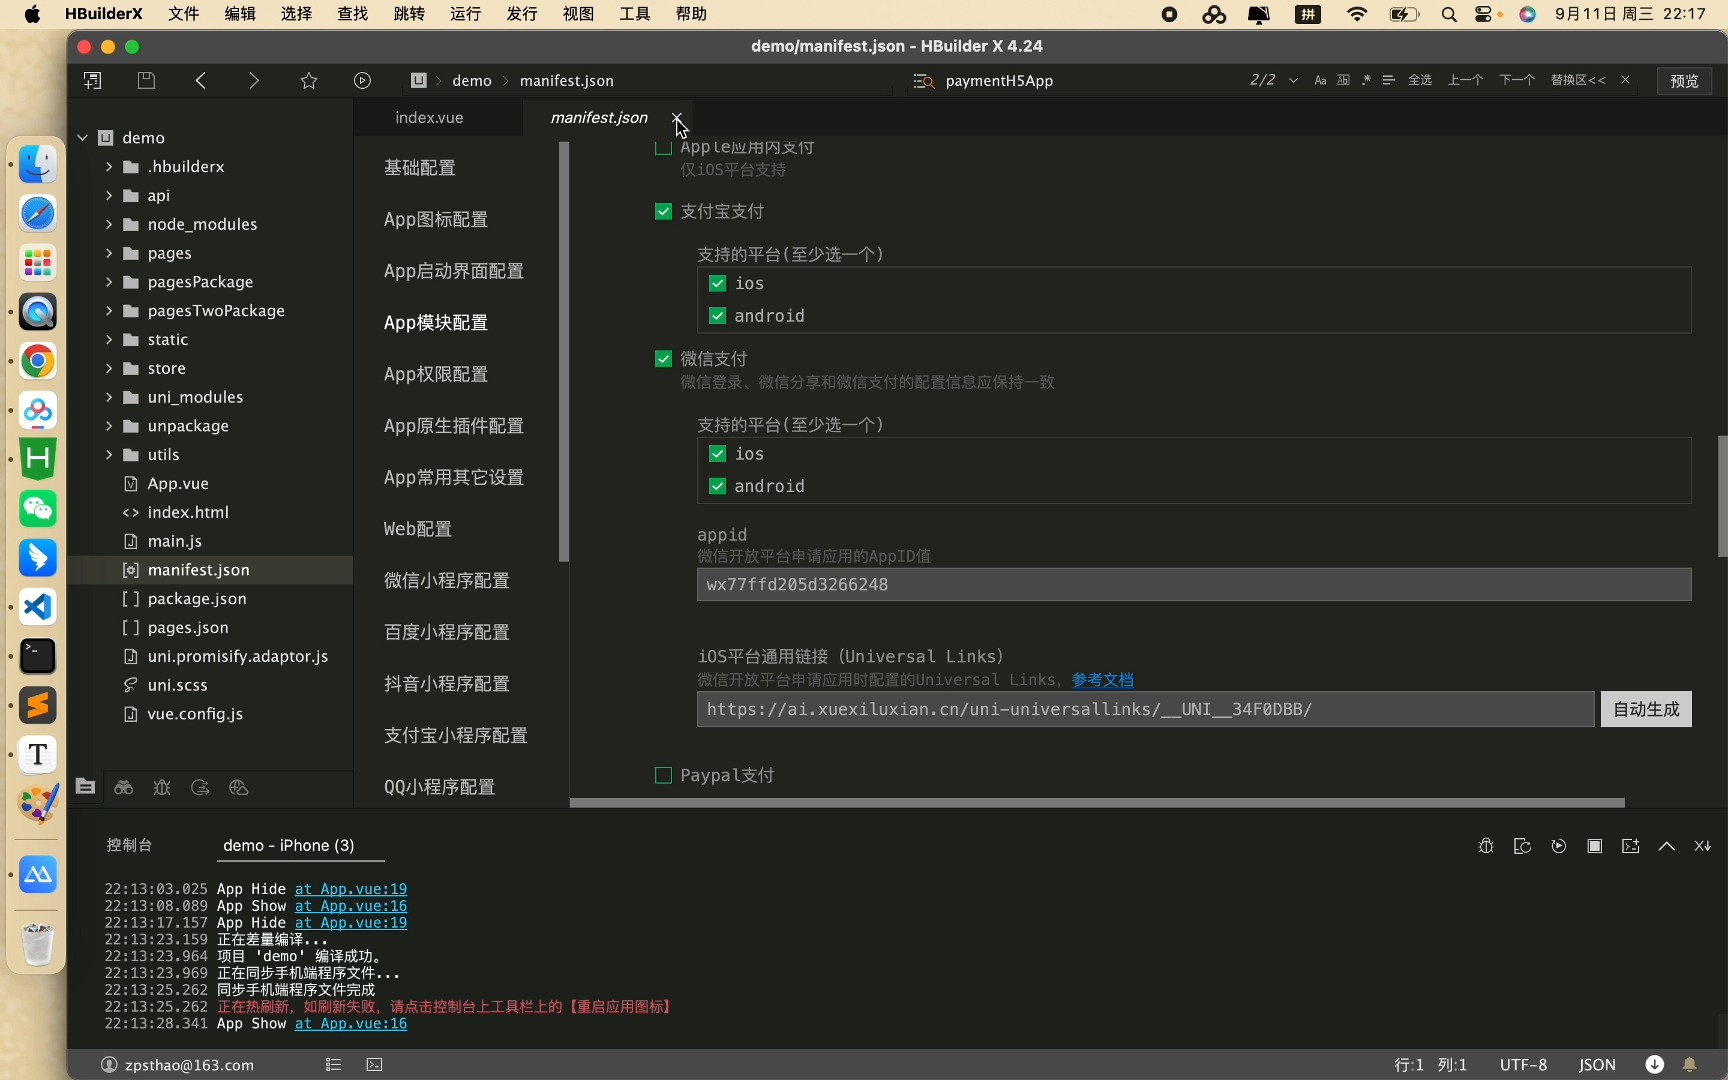Screen dimensions: 1728x1080
Task: Expand the .hbuilderx folder
Action: pos(109,167)
